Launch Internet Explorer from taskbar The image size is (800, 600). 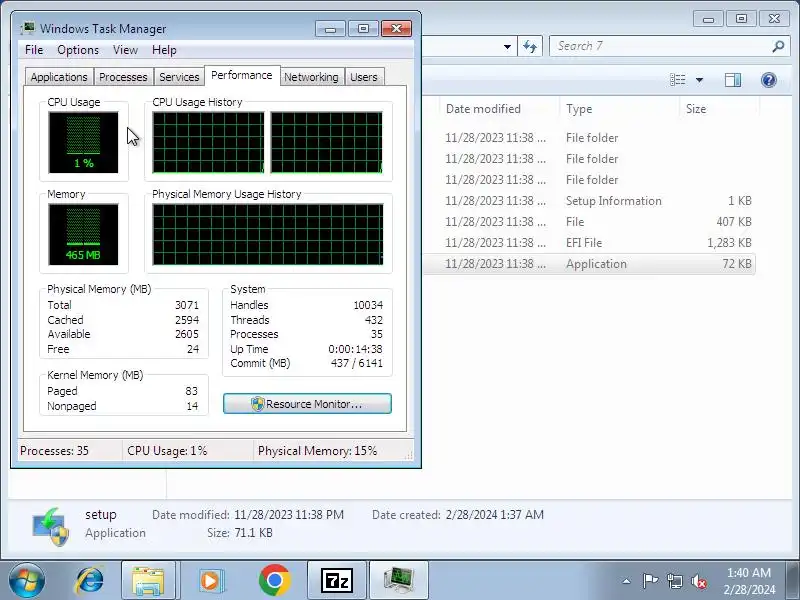pos(90,581)
